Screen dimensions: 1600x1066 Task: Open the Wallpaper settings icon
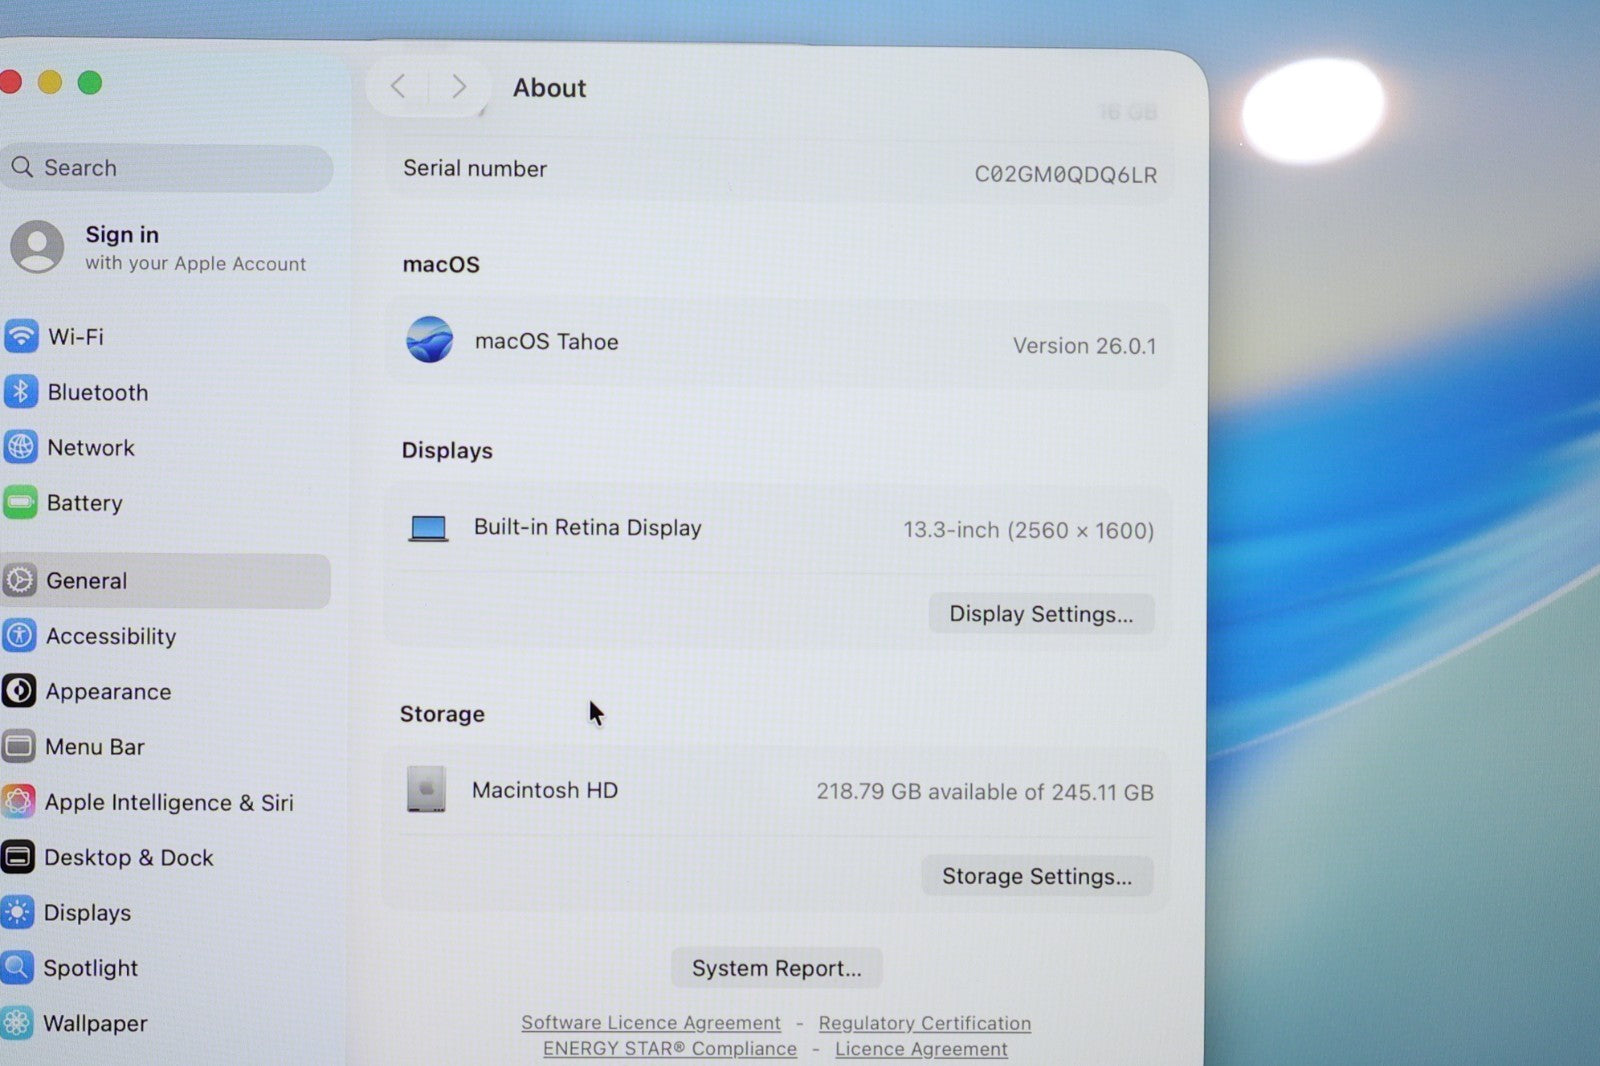(x=18, y=1022)
